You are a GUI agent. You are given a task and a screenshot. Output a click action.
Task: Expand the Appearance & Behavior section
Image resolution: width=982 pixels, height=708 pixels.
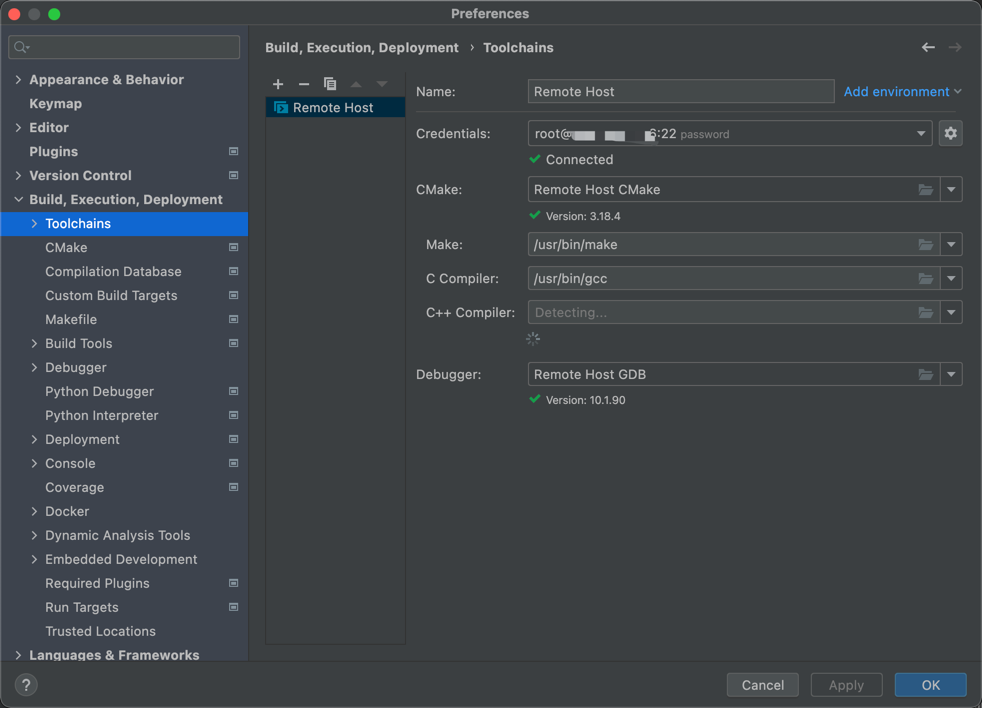coord(18,80)
